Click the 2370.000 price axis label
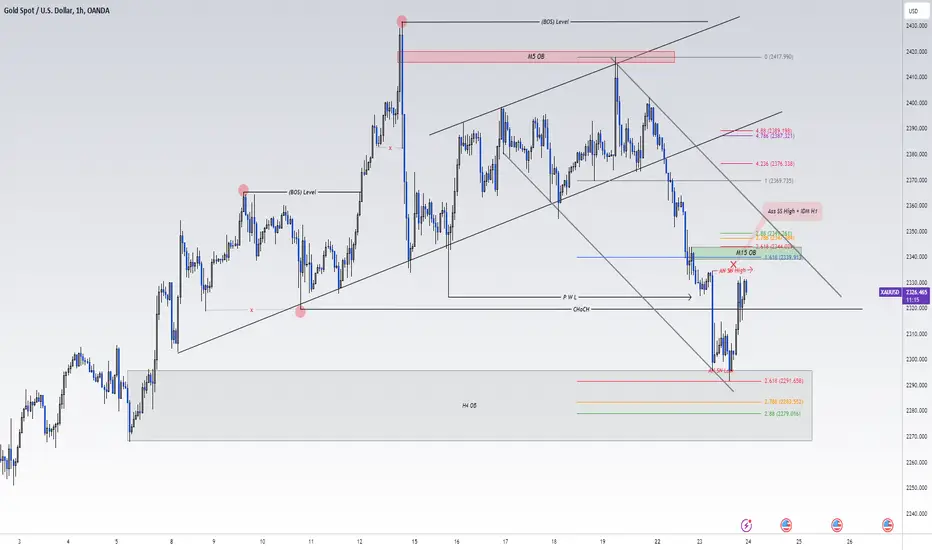Screen dimensions: 932x550 point(916,180)
